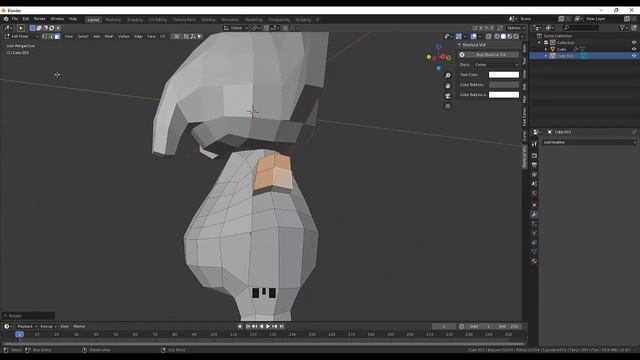Open the viewport View menu
This screenshot has height=360, width=640.
pos(69,36)
